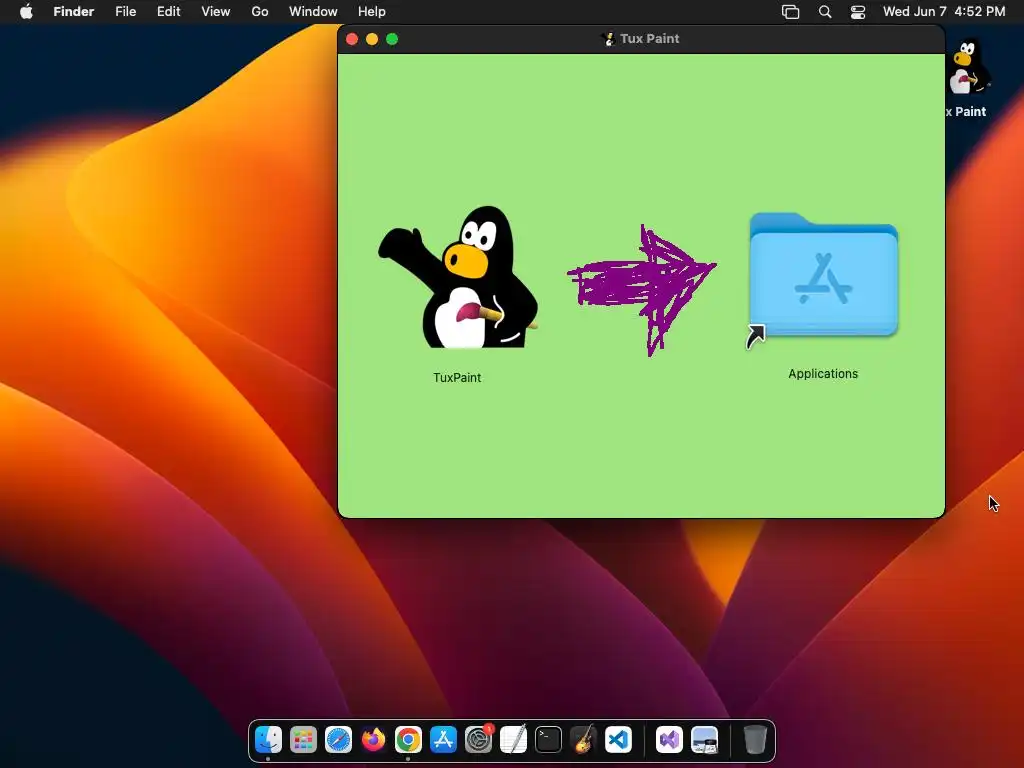Open the Apple menu

(x=26, y=12)
